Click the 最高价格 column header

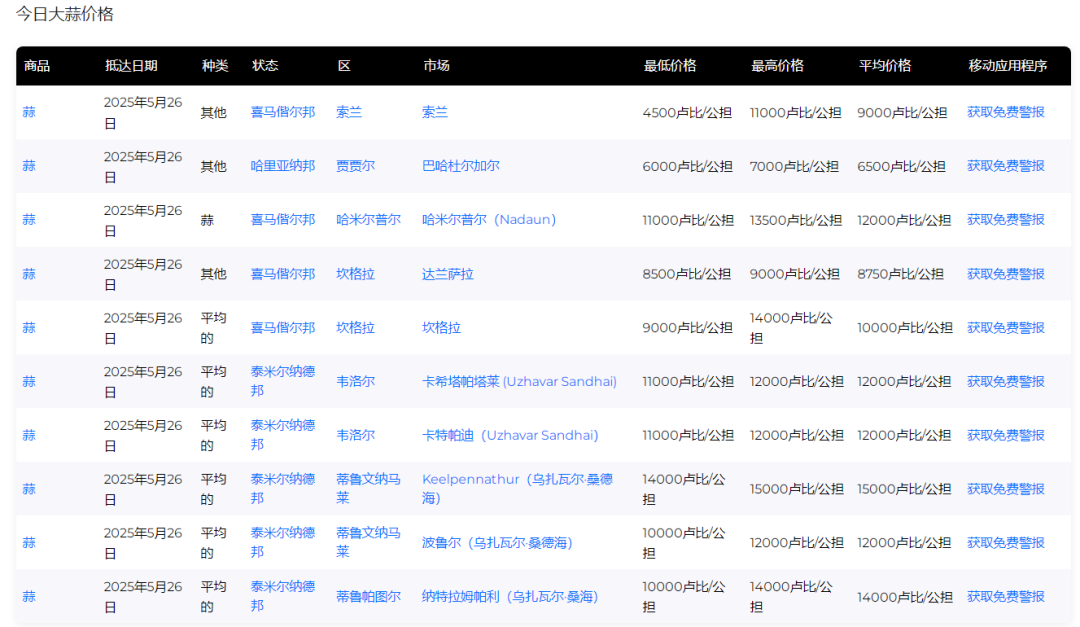click(x=777, y=66)
